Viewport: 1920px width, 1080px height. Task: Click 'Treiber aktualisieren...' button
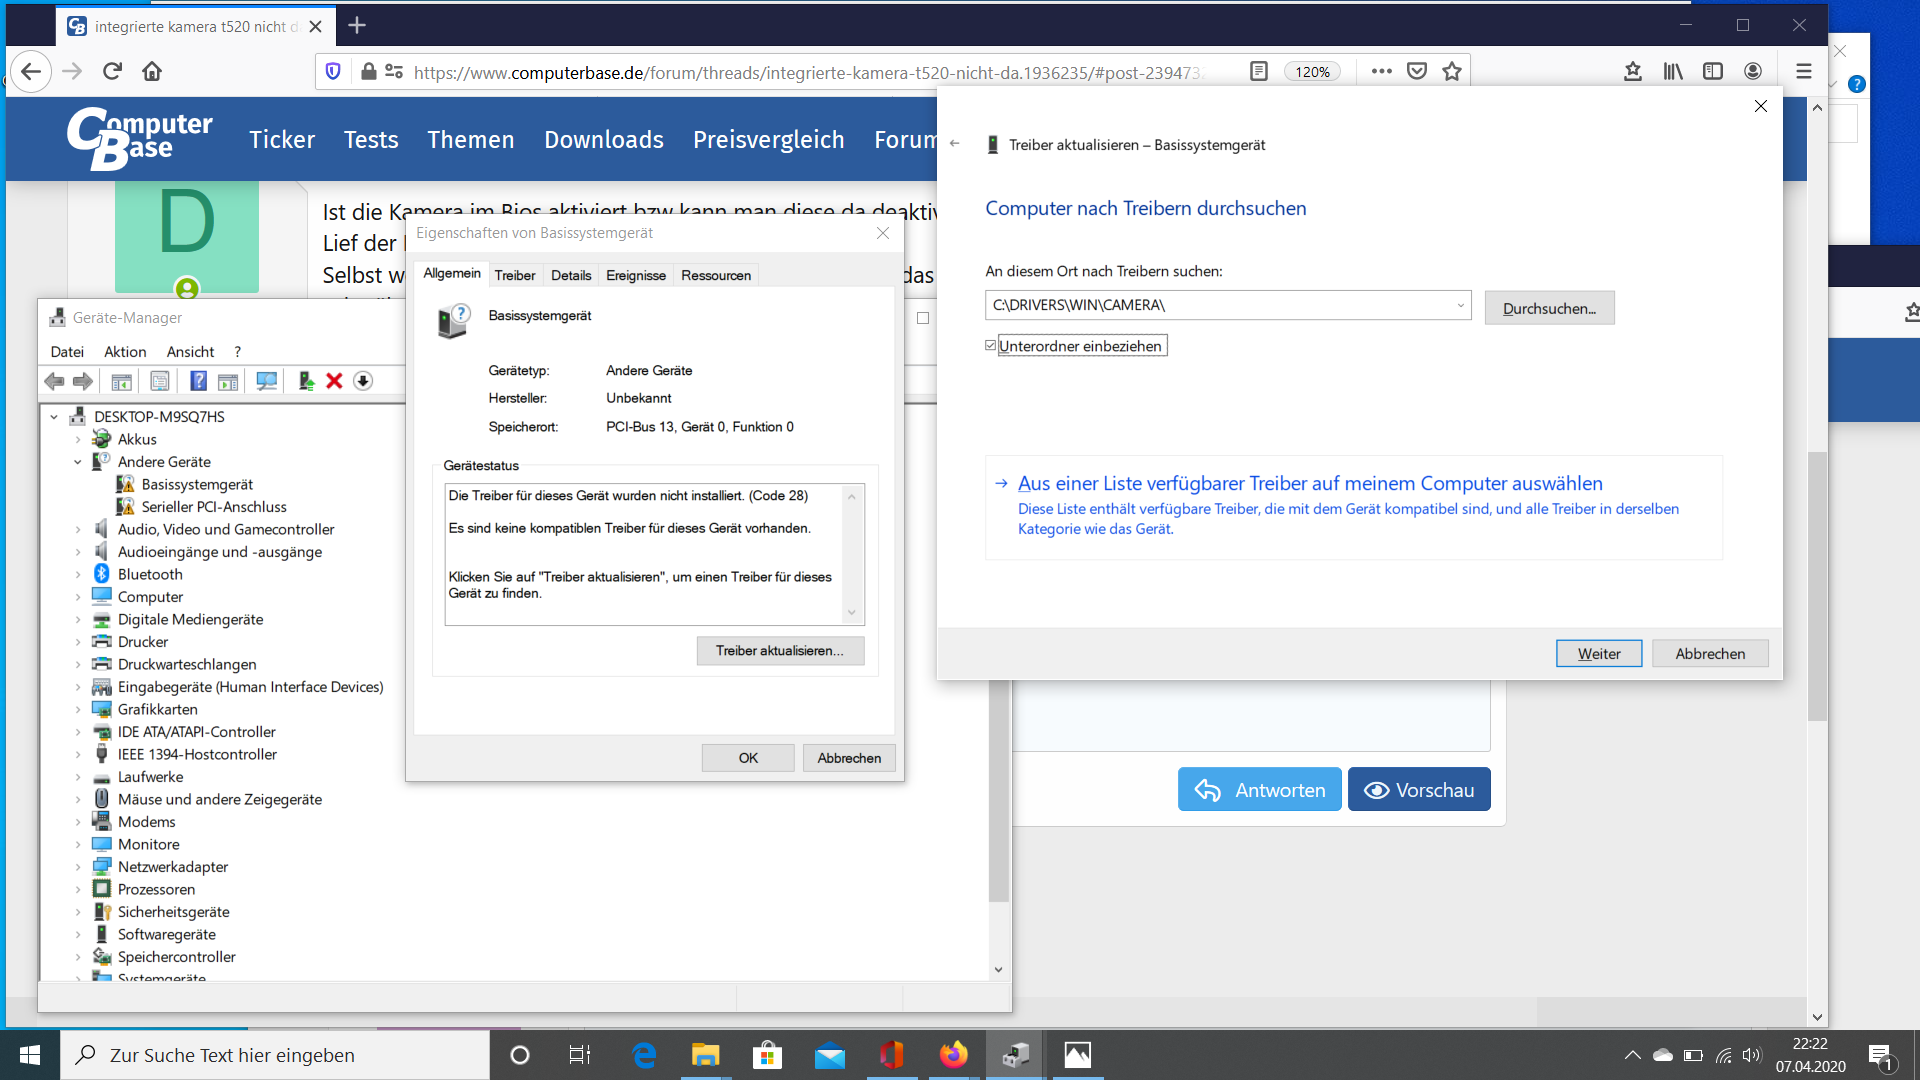click(x=780, y=650)
